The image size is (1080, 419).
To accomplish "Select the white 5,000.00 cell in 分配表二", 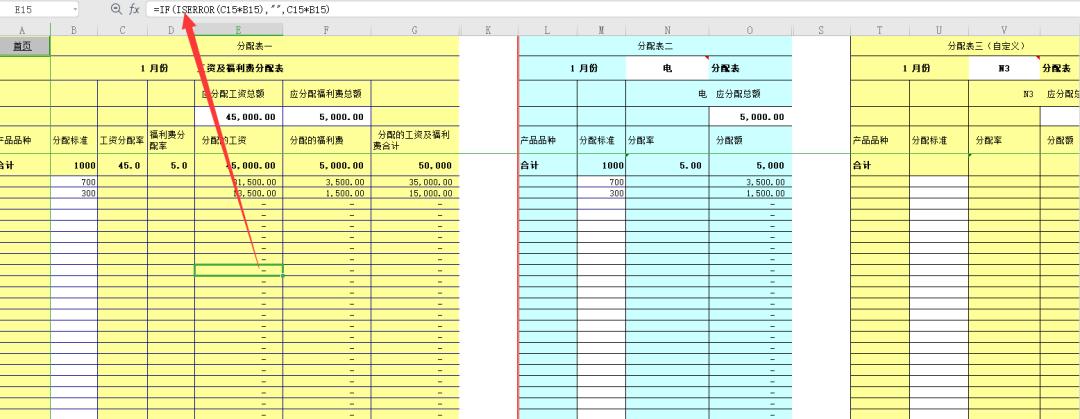I will [750, 116].
